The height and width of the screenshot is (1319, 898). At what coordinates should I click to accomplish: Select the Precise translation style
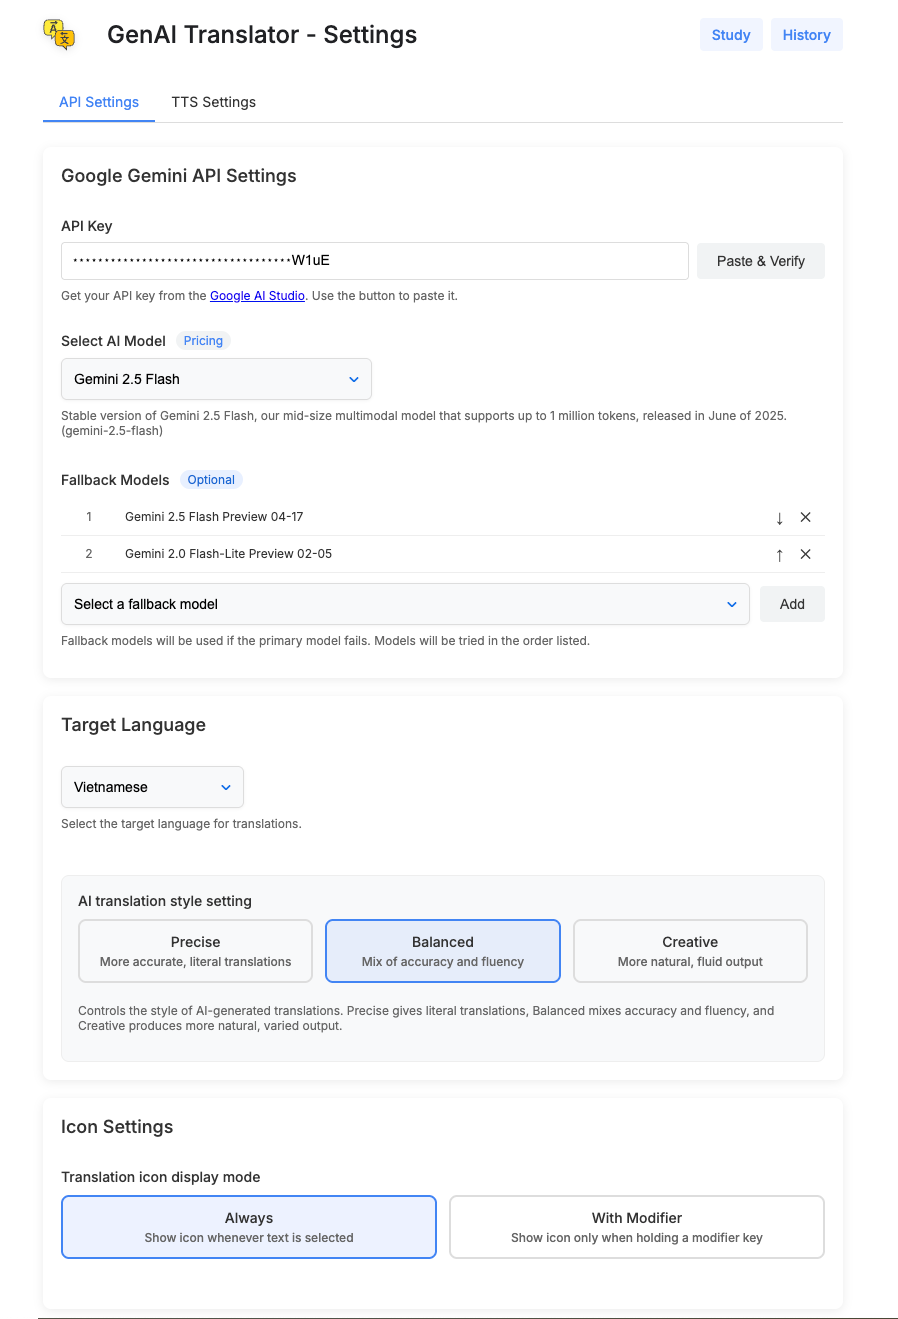pos(195,951)
